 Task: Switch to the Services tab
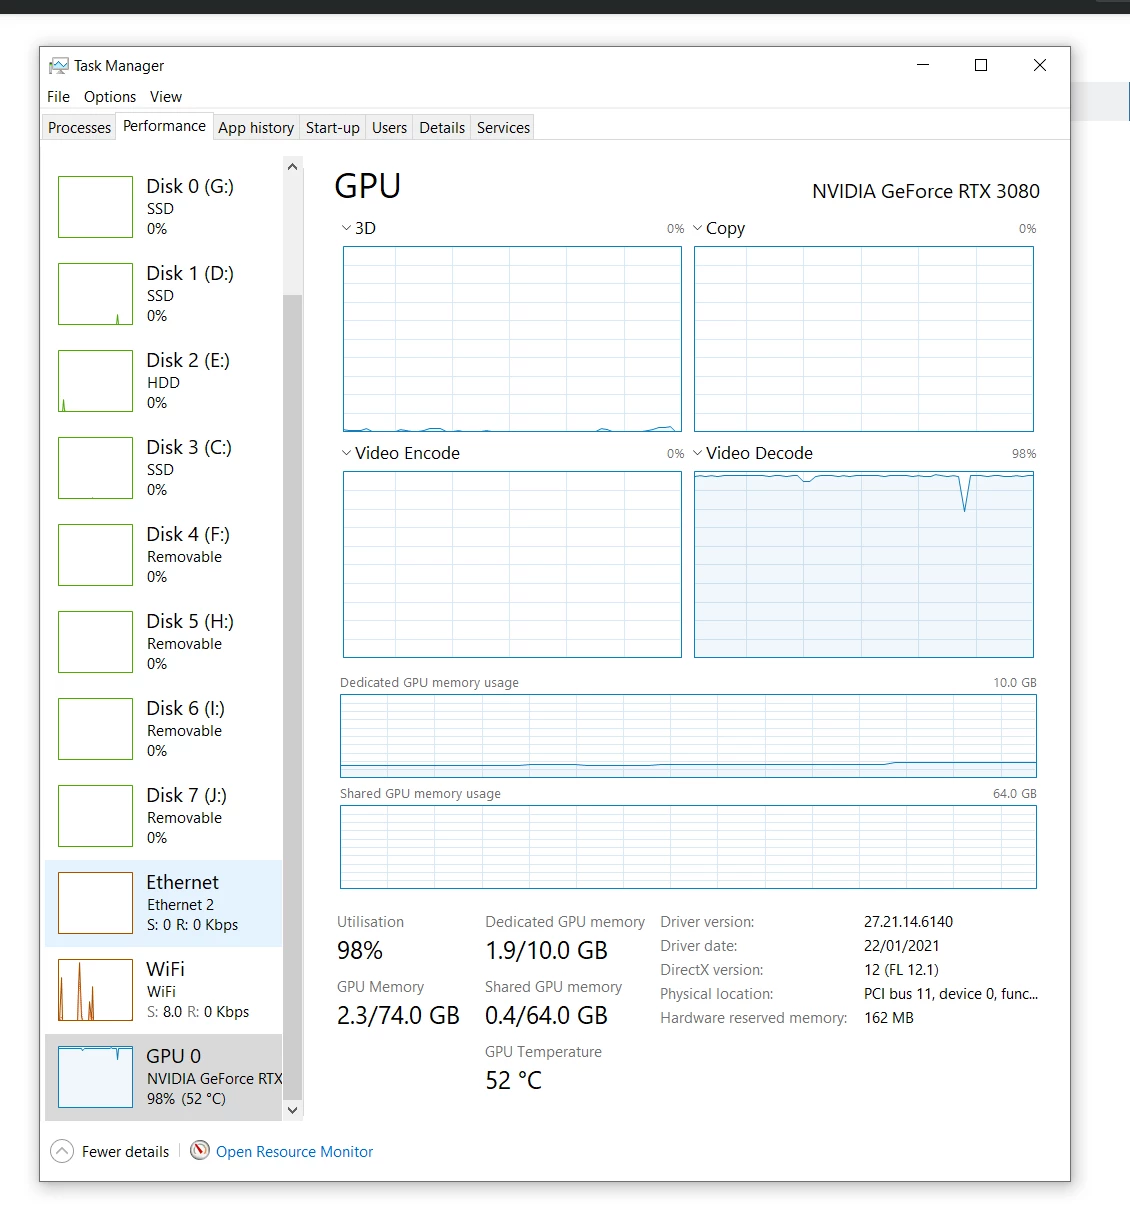coord(503,127)
